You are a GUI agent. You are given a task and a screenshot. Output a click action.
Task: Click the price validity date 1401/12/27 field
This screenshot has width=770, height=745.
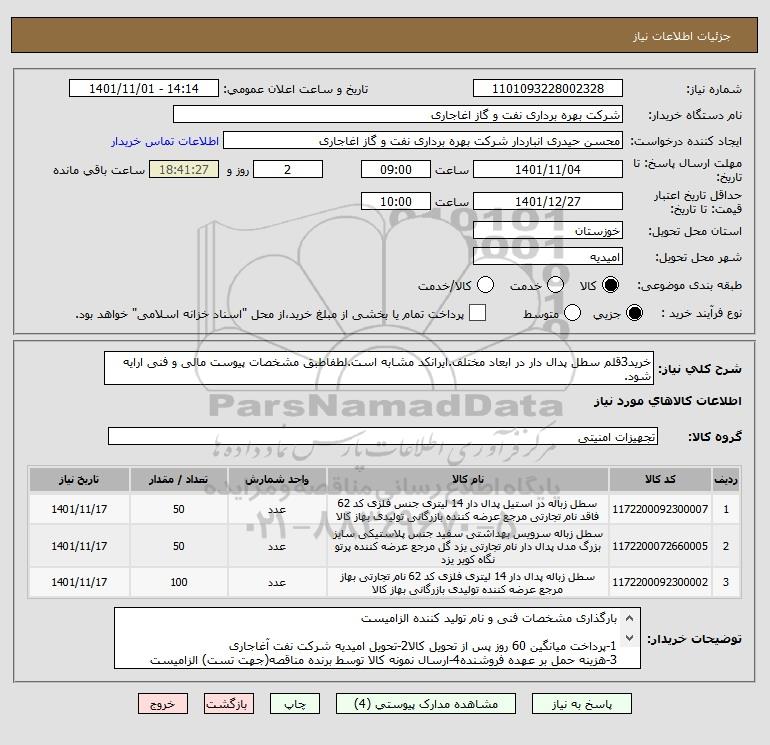pyautogui.click(x=548, y=201)
